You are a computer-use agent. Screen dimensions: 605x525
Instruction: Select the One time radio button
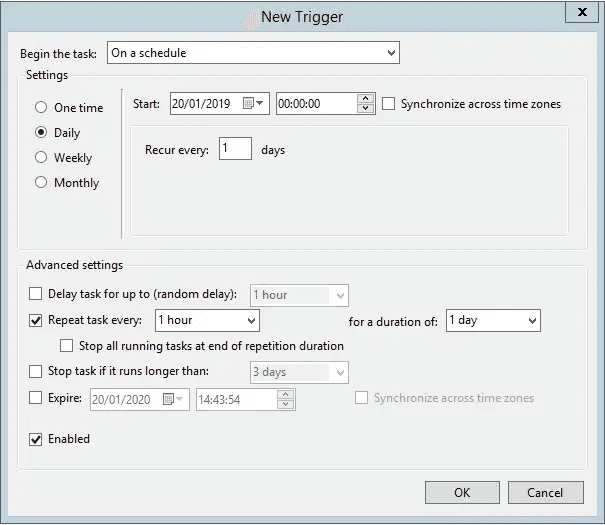pyautogui.click(x=41, y=107)
